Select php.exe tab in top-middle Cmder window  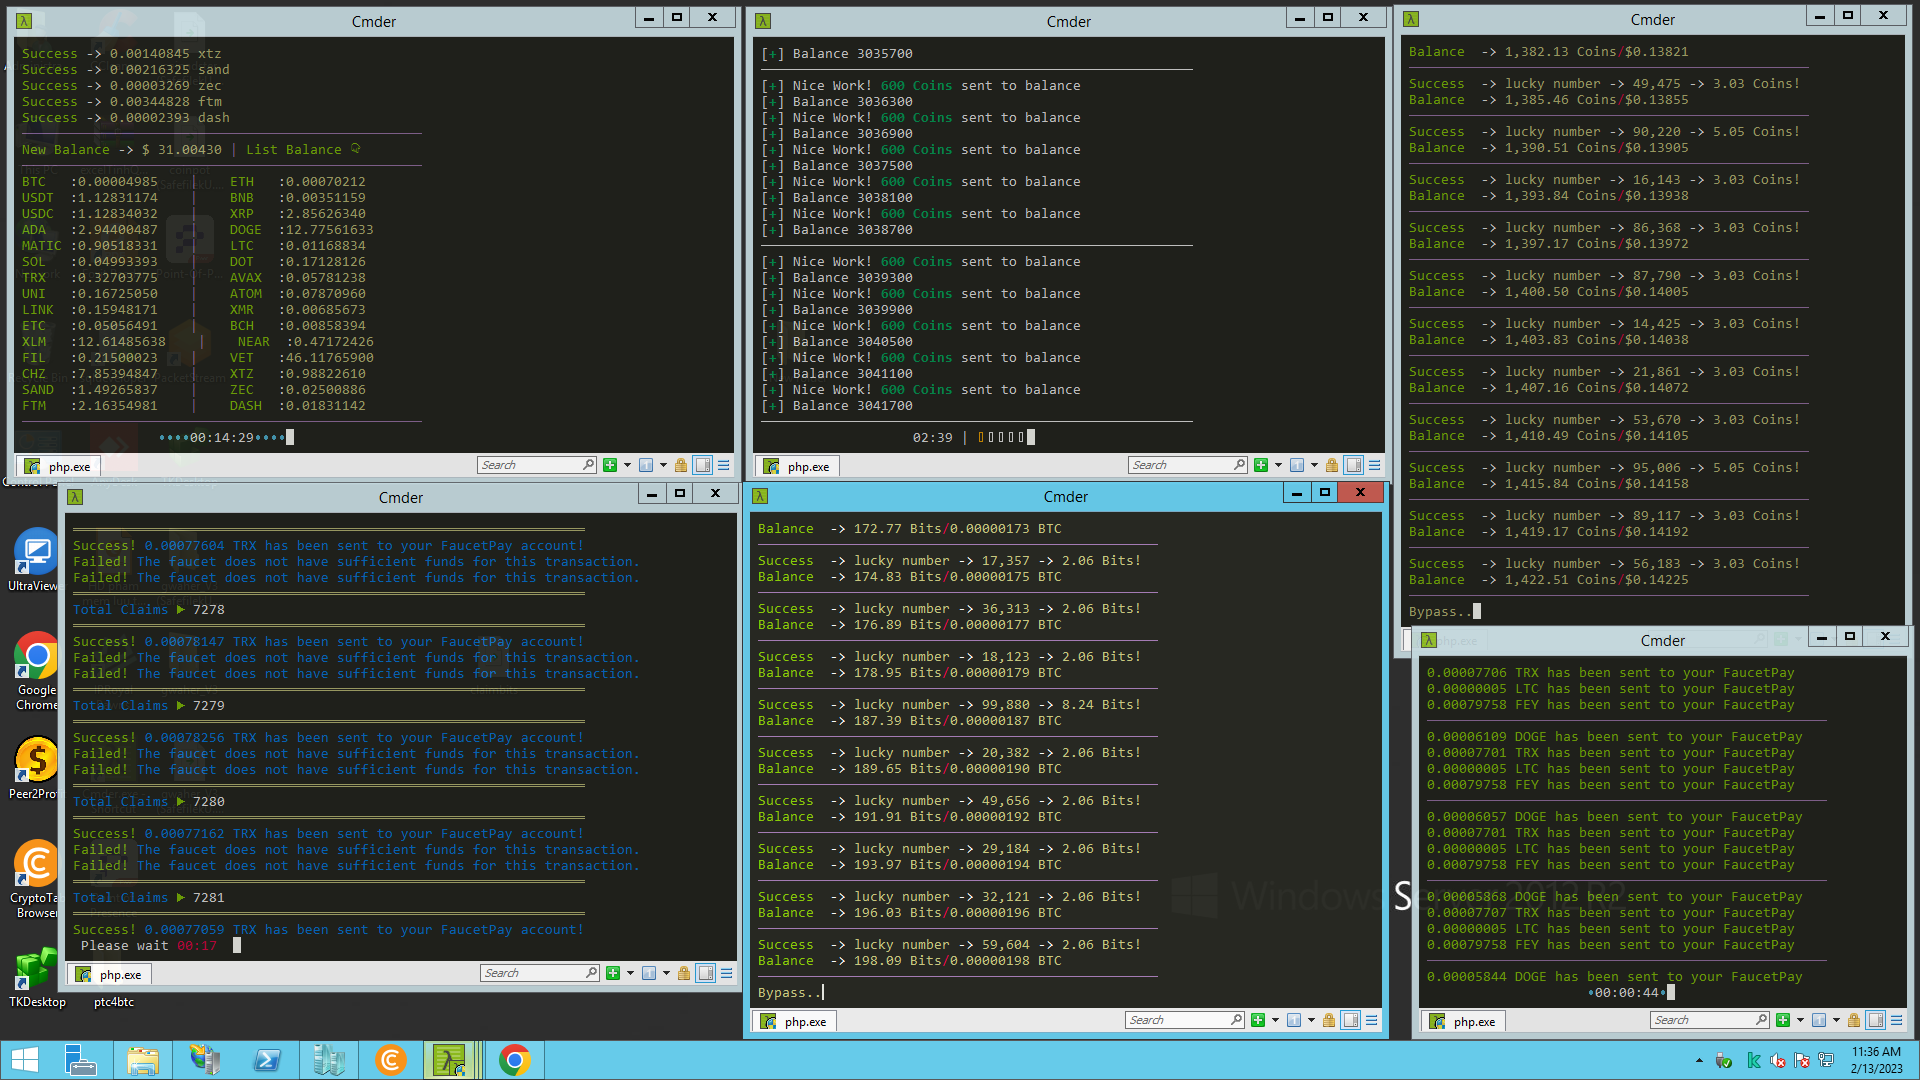point(797,466)
